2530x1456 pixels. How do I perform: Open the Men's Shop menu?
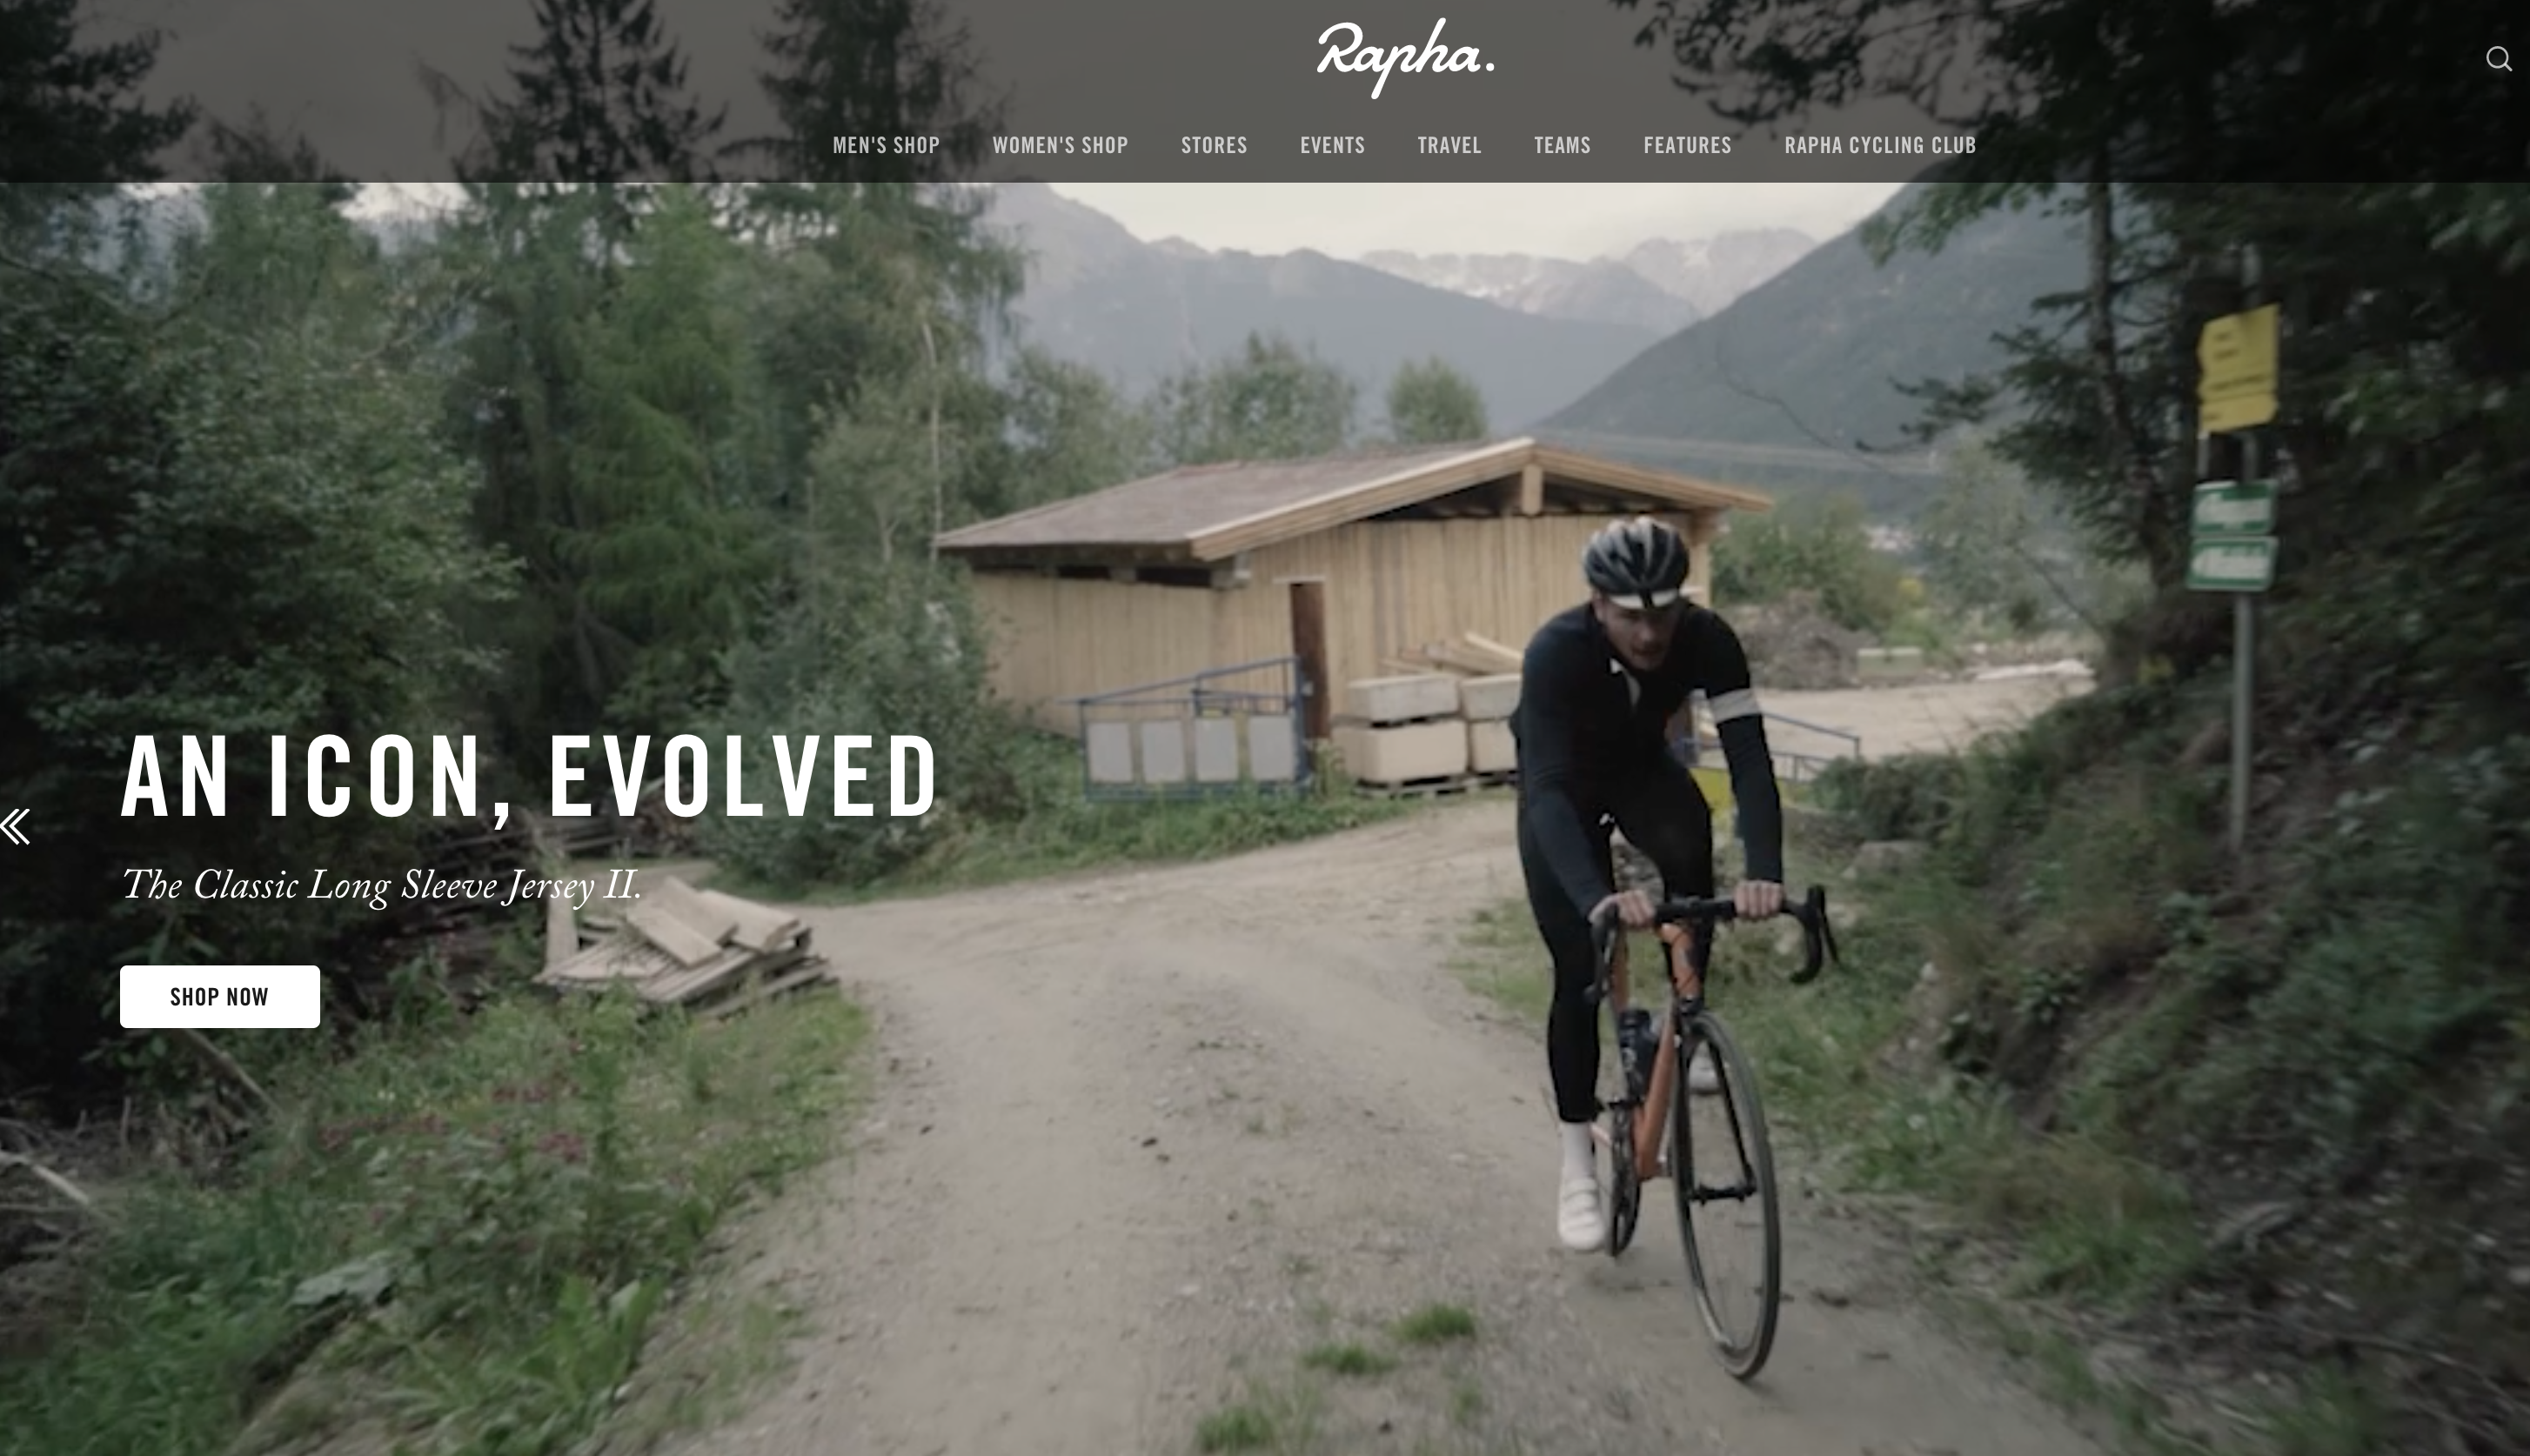point(886,145)
